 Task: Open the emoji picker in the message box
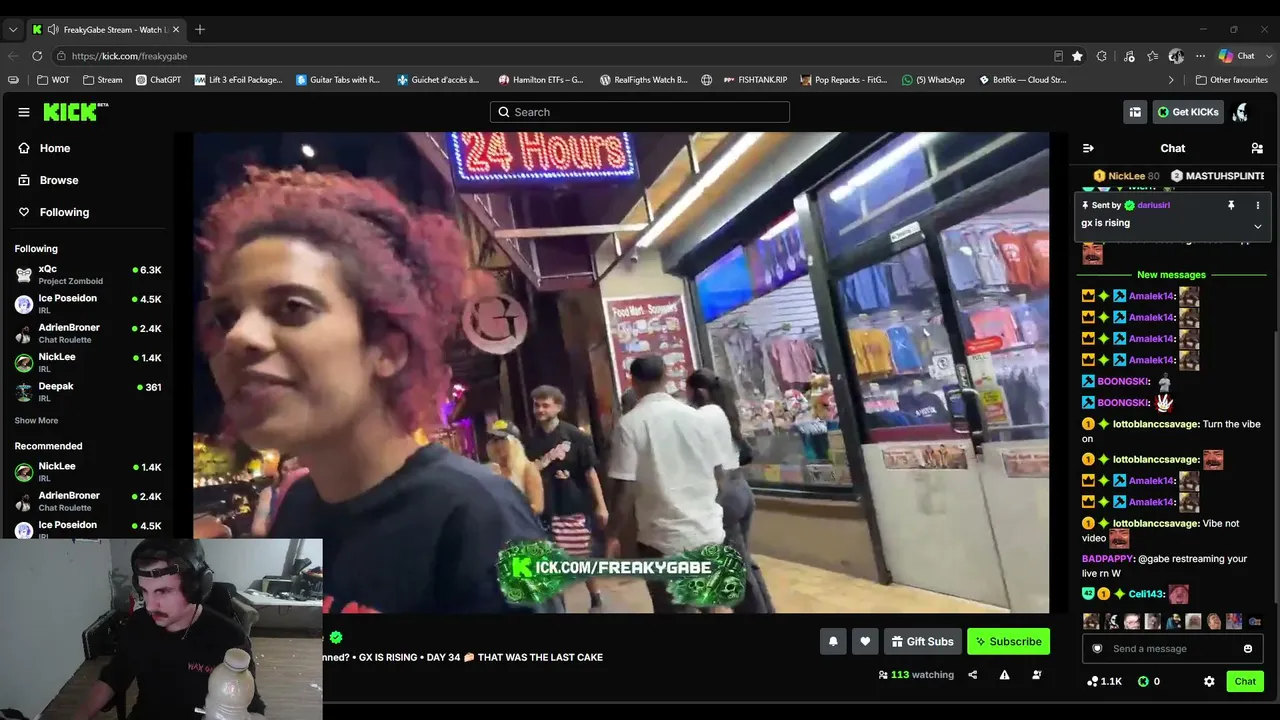tap(1248, 649)
